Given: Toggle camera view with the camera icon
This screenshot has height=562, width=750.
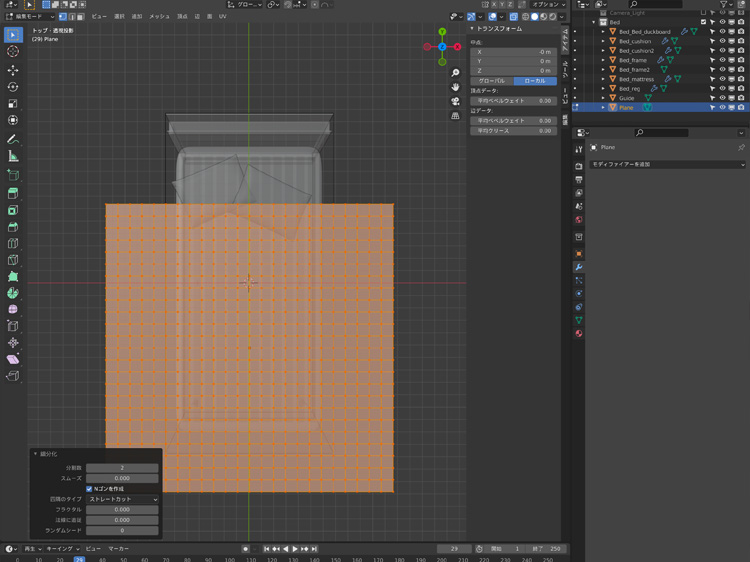Looking at the screenshot, I should coord(455,101).
